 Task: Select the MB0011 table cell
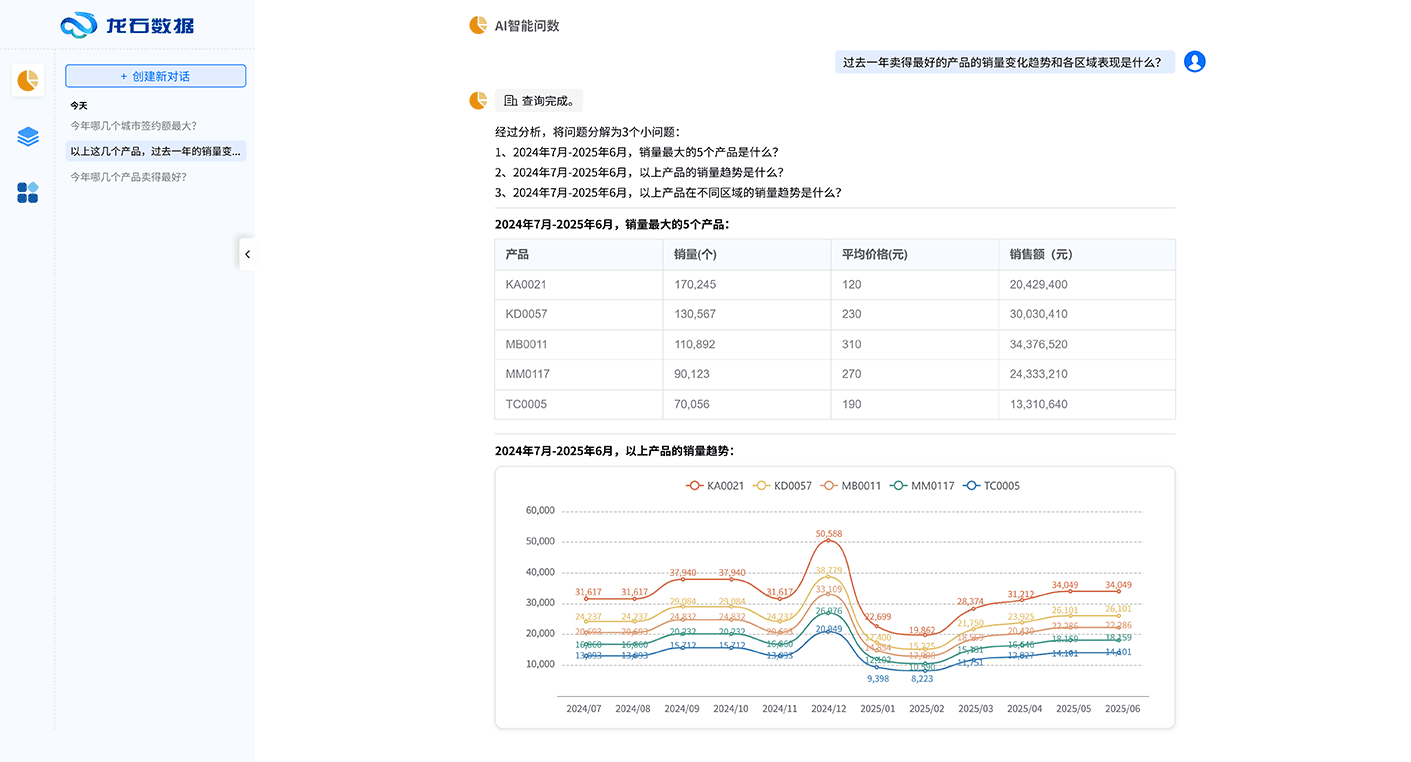click(x=579, y=344)
